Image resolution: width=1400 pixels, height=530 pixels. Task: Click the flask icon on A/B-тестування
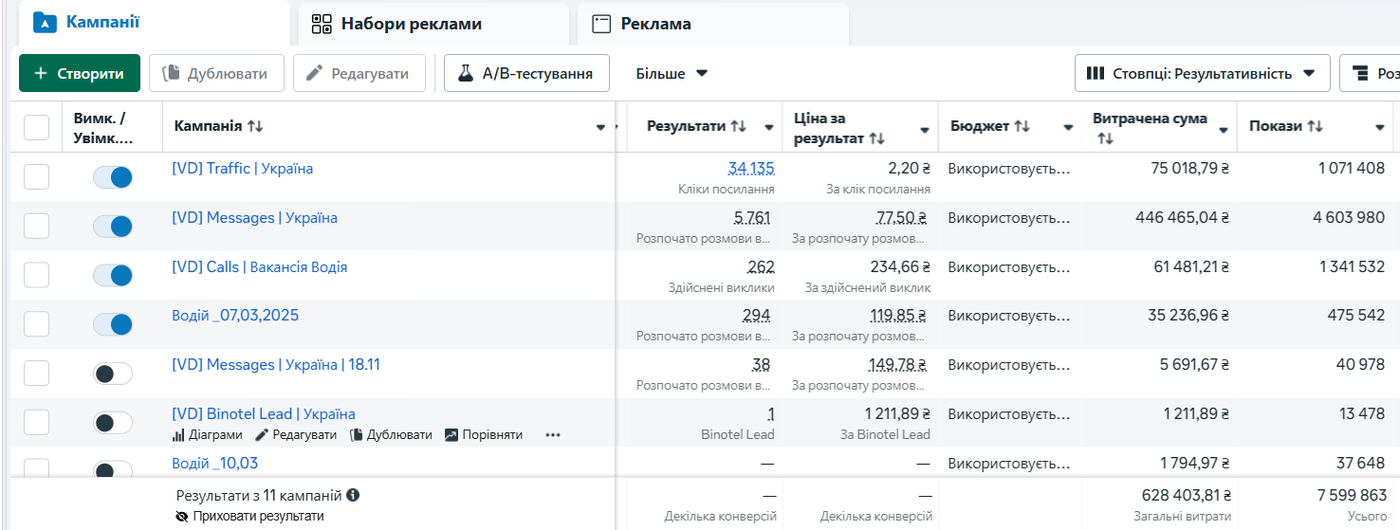tap(465, 73)
